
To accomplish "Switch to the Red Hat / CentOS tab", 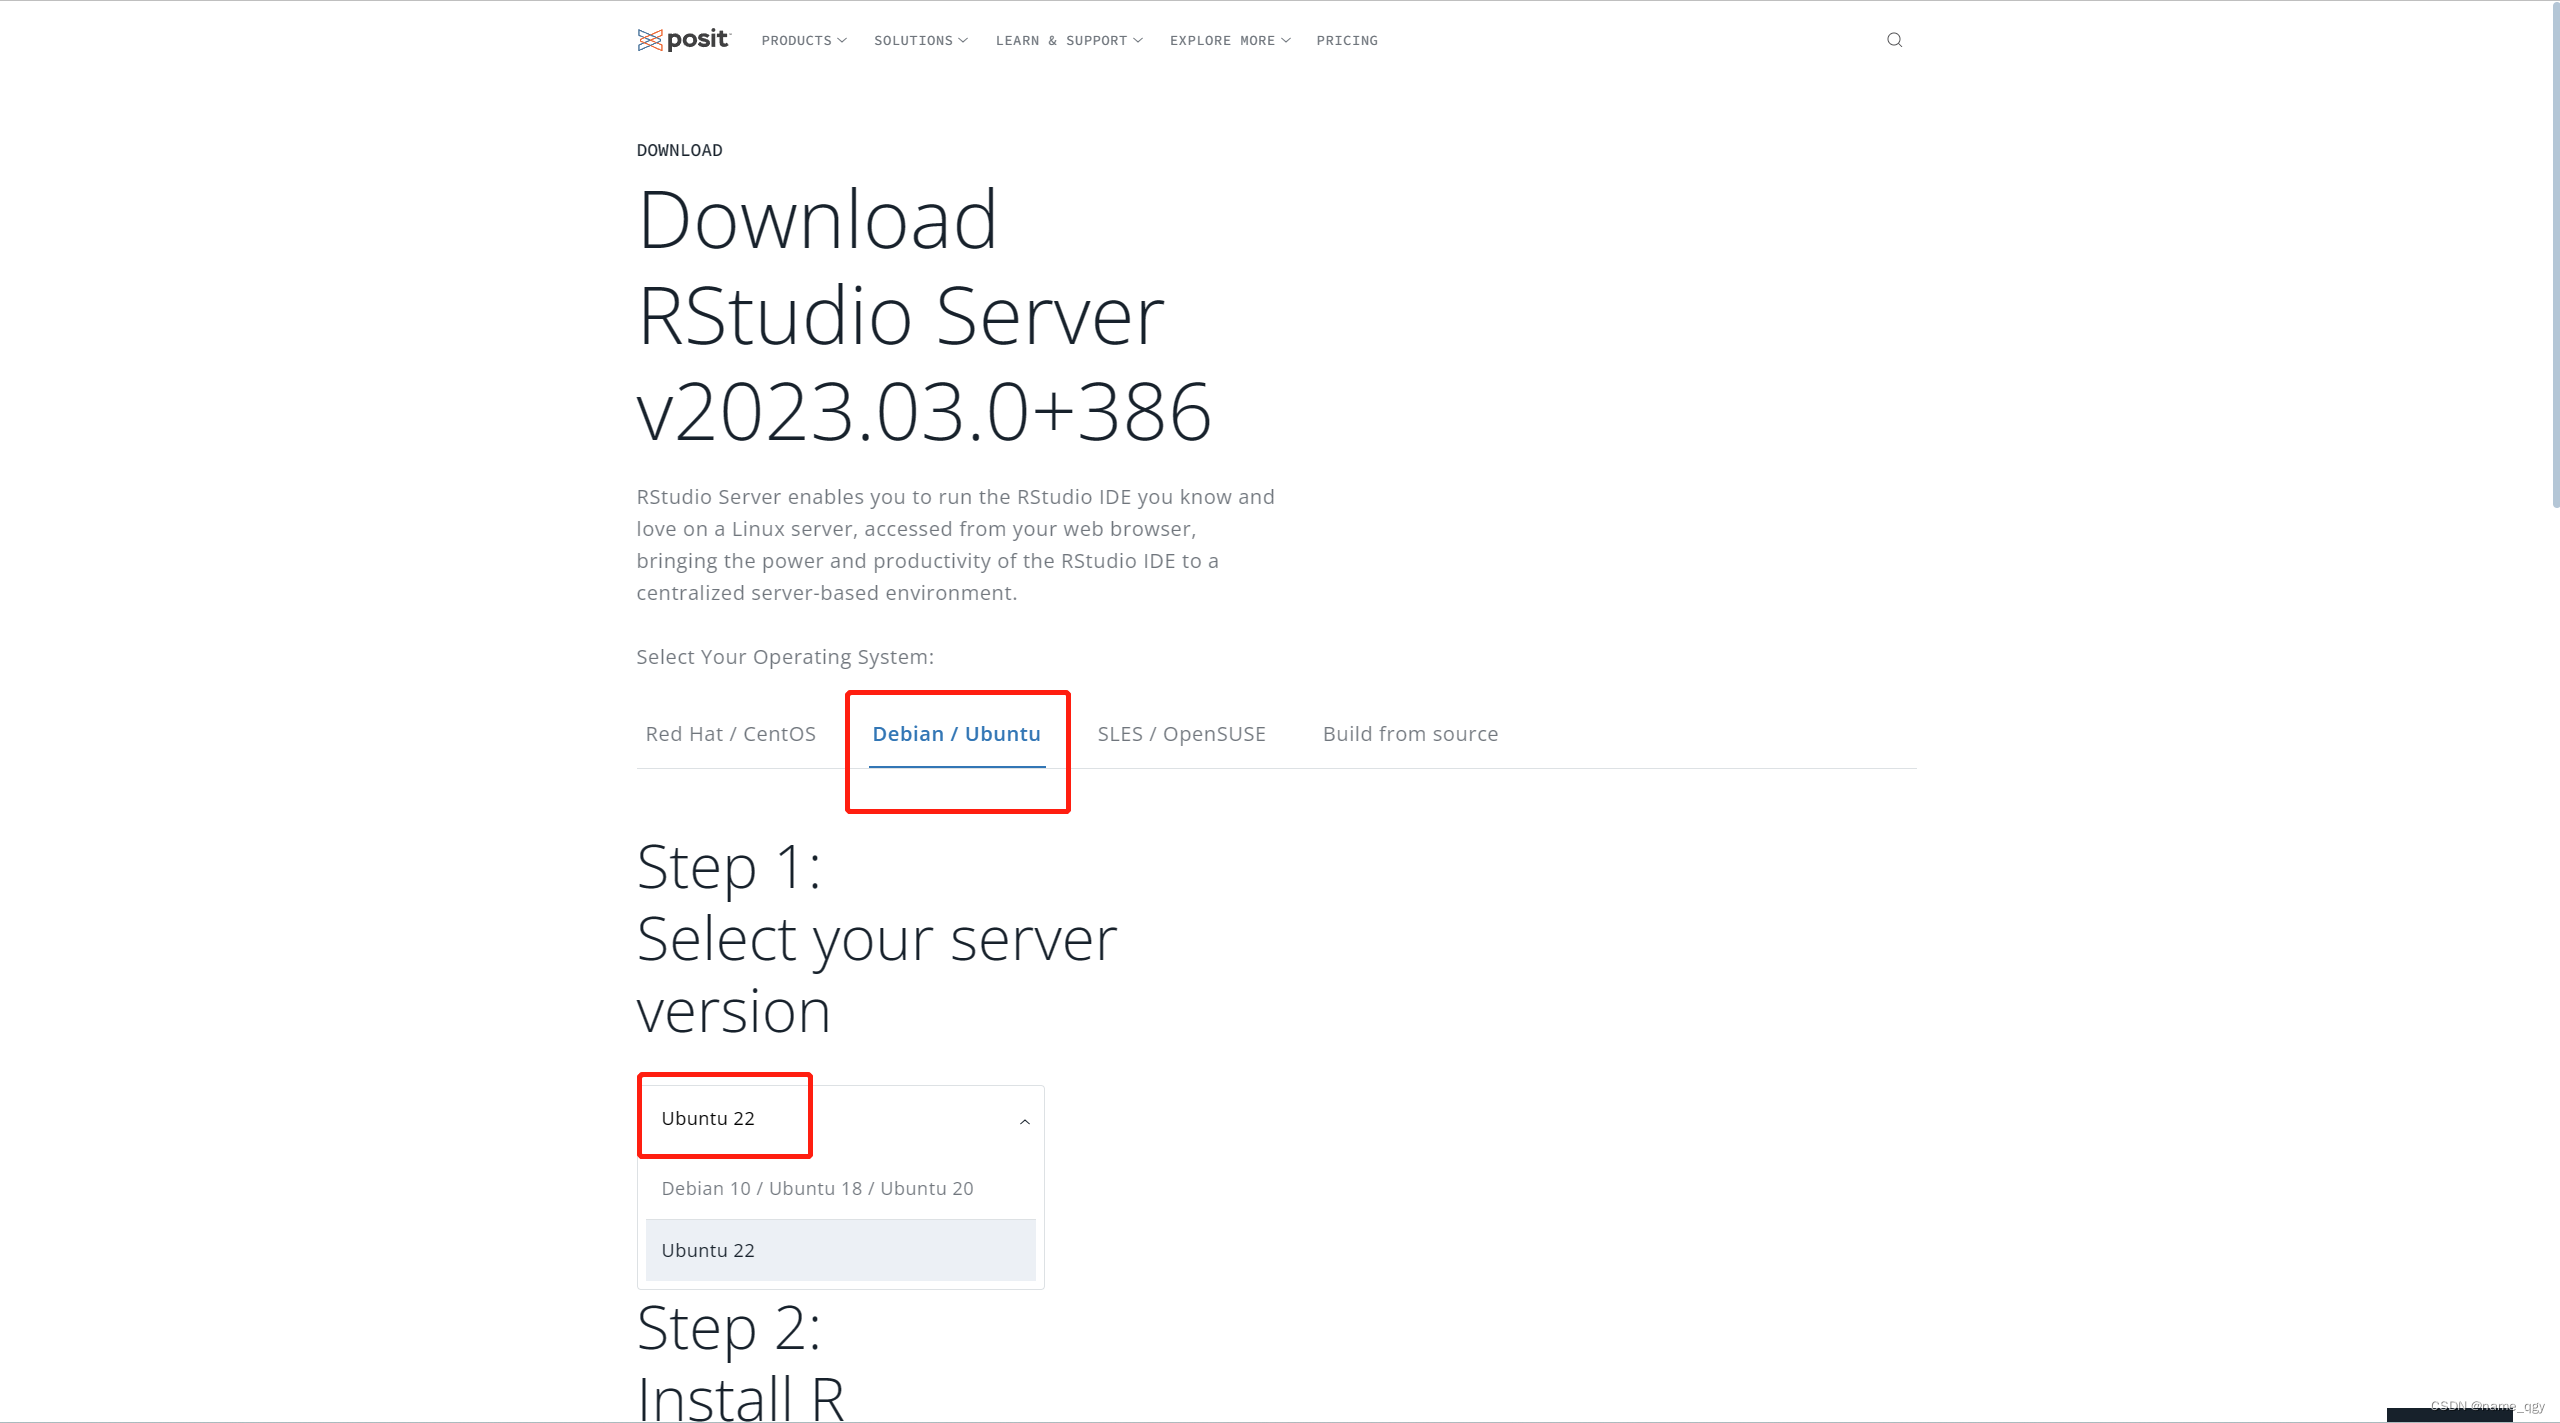I will [730, 734].
